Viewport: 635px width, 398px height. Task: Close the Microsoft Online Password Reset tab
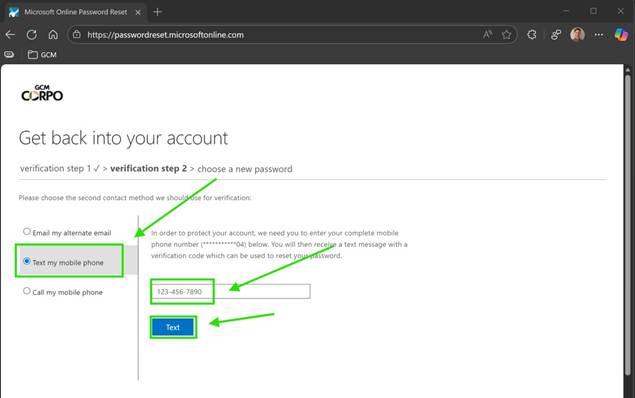click(x=138, y=13)
